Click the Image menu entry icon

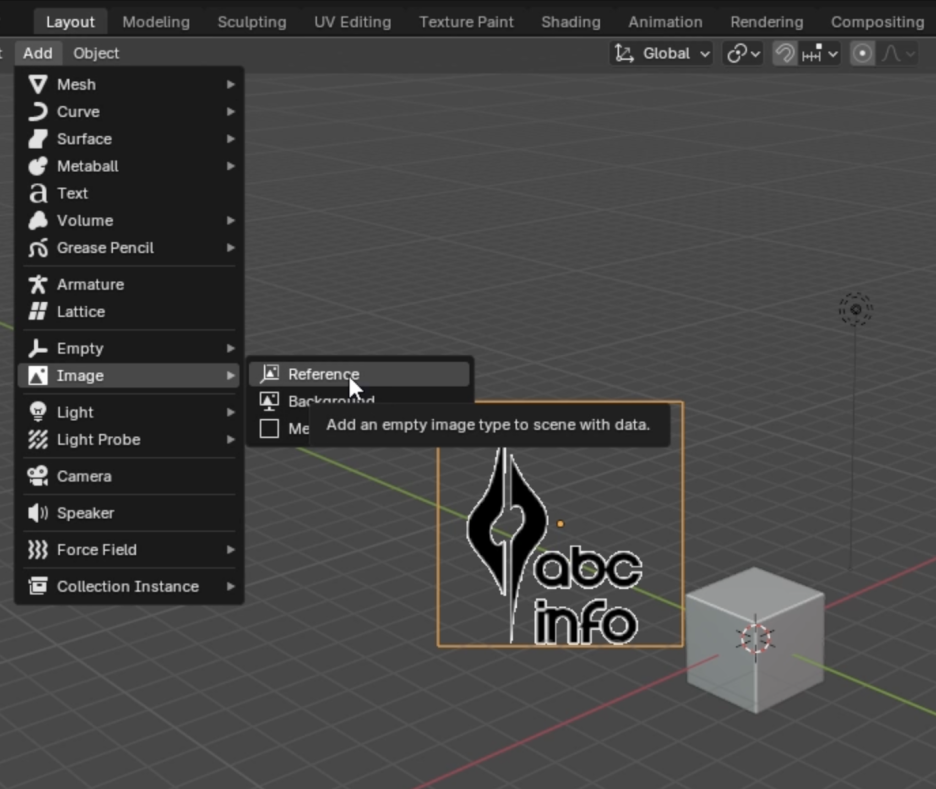click(38, 376)
